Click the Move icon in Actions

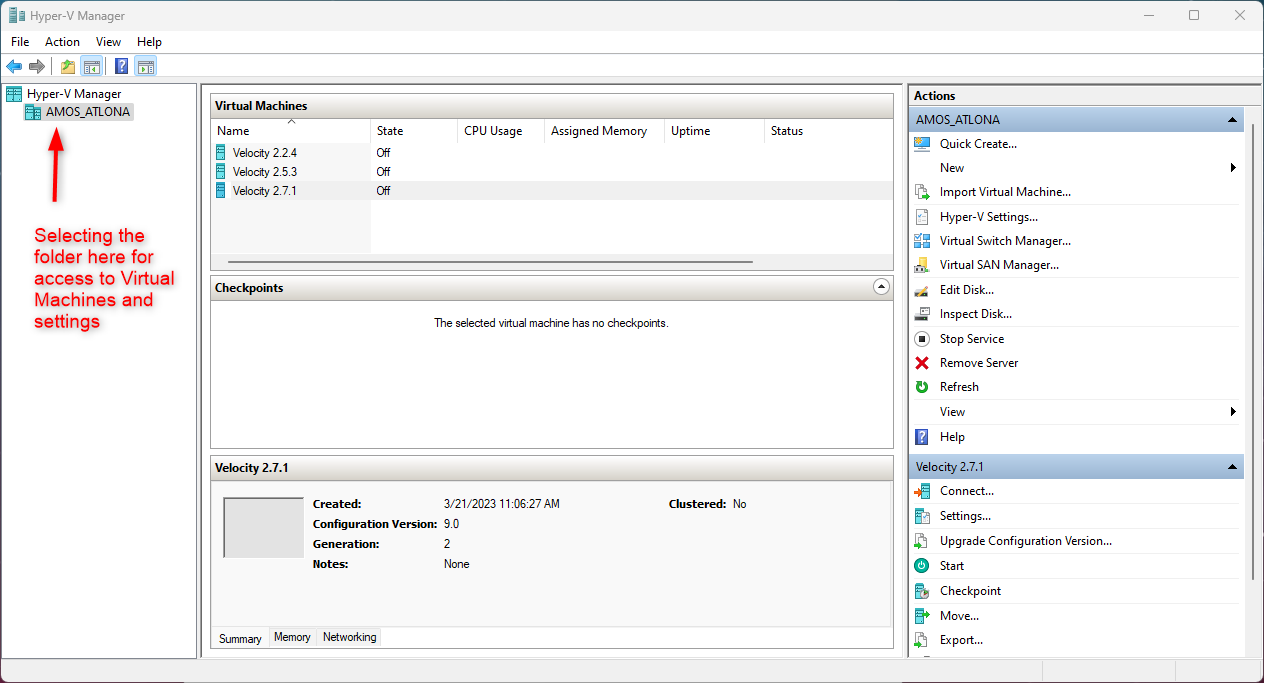click(x=922, y=616)
